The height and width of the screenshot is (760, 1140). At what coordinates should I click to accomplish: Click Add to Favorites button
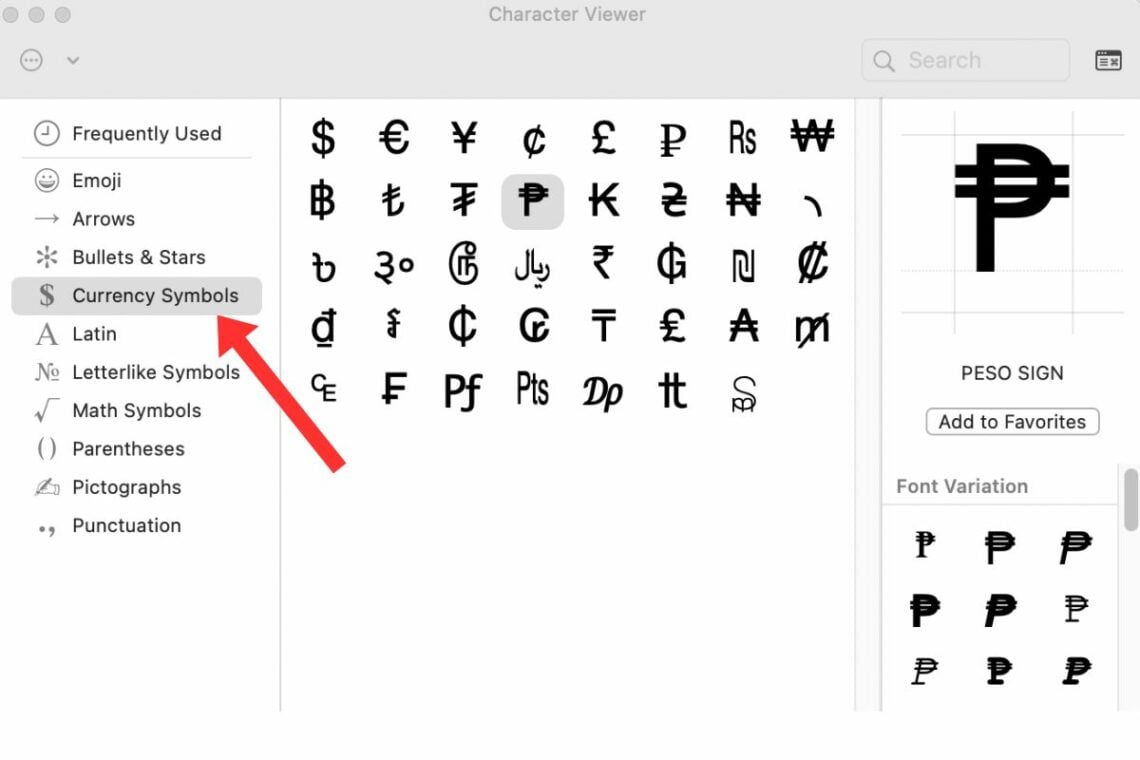[1012, 422]
